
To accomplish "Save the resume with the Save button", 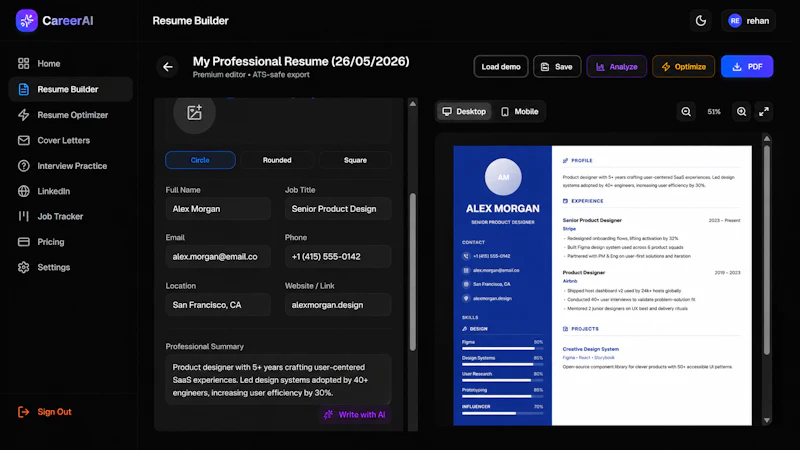I will coord(557,67).
